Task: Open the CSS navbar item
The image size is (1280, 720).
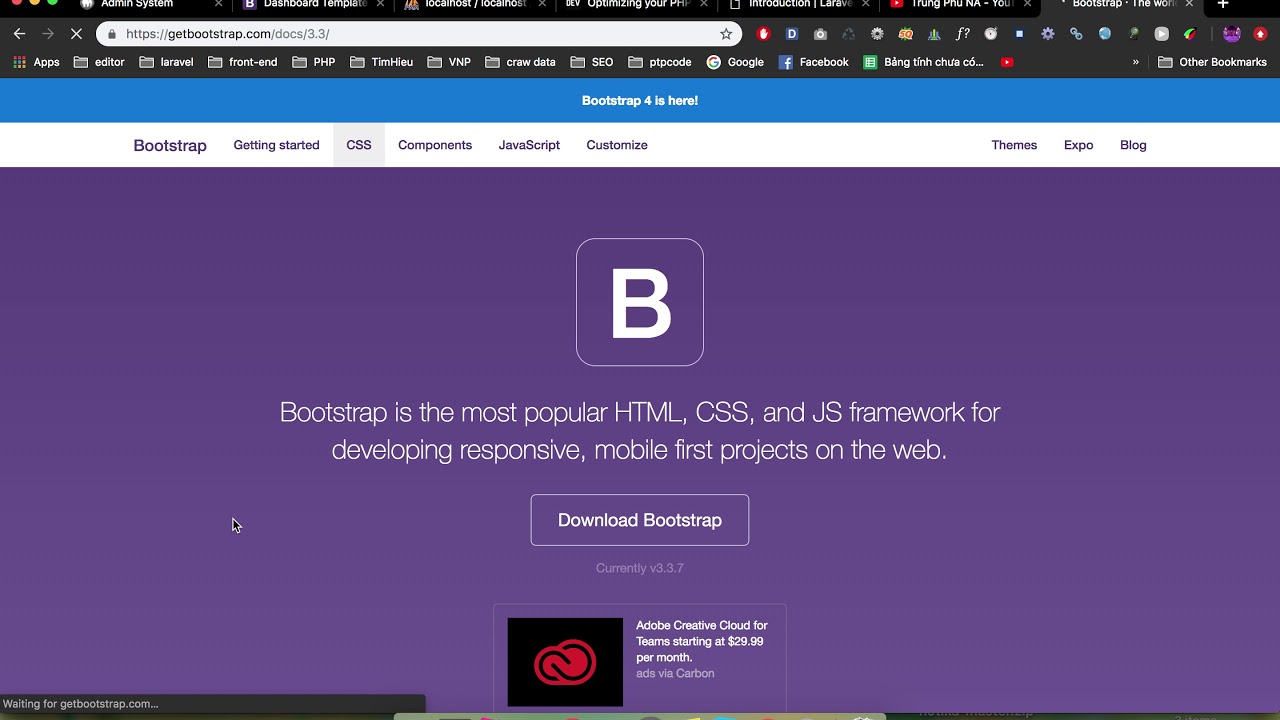Action: [359, 145]
